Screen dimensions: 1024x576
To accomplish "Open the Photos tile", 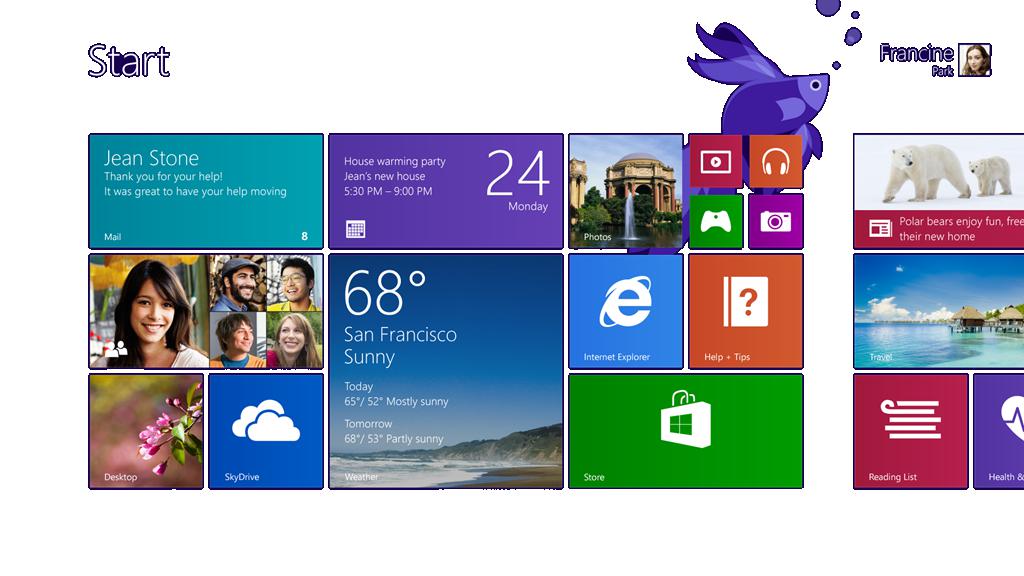I will click(626, 191).
